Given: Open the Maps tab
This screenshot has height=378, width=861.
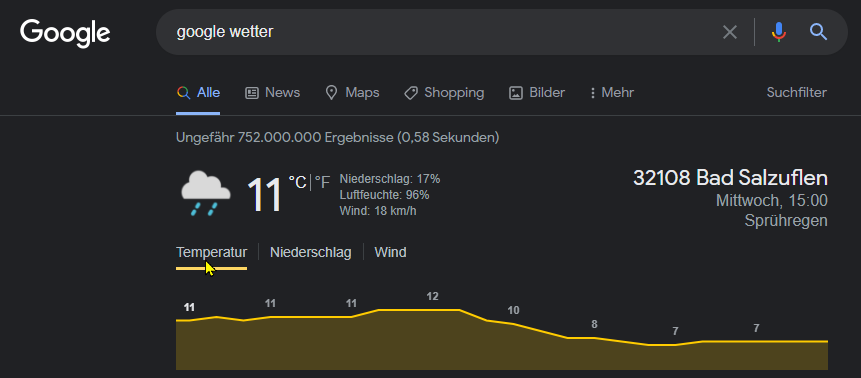Looking at the screenshot, I should [x=352, y=93].
